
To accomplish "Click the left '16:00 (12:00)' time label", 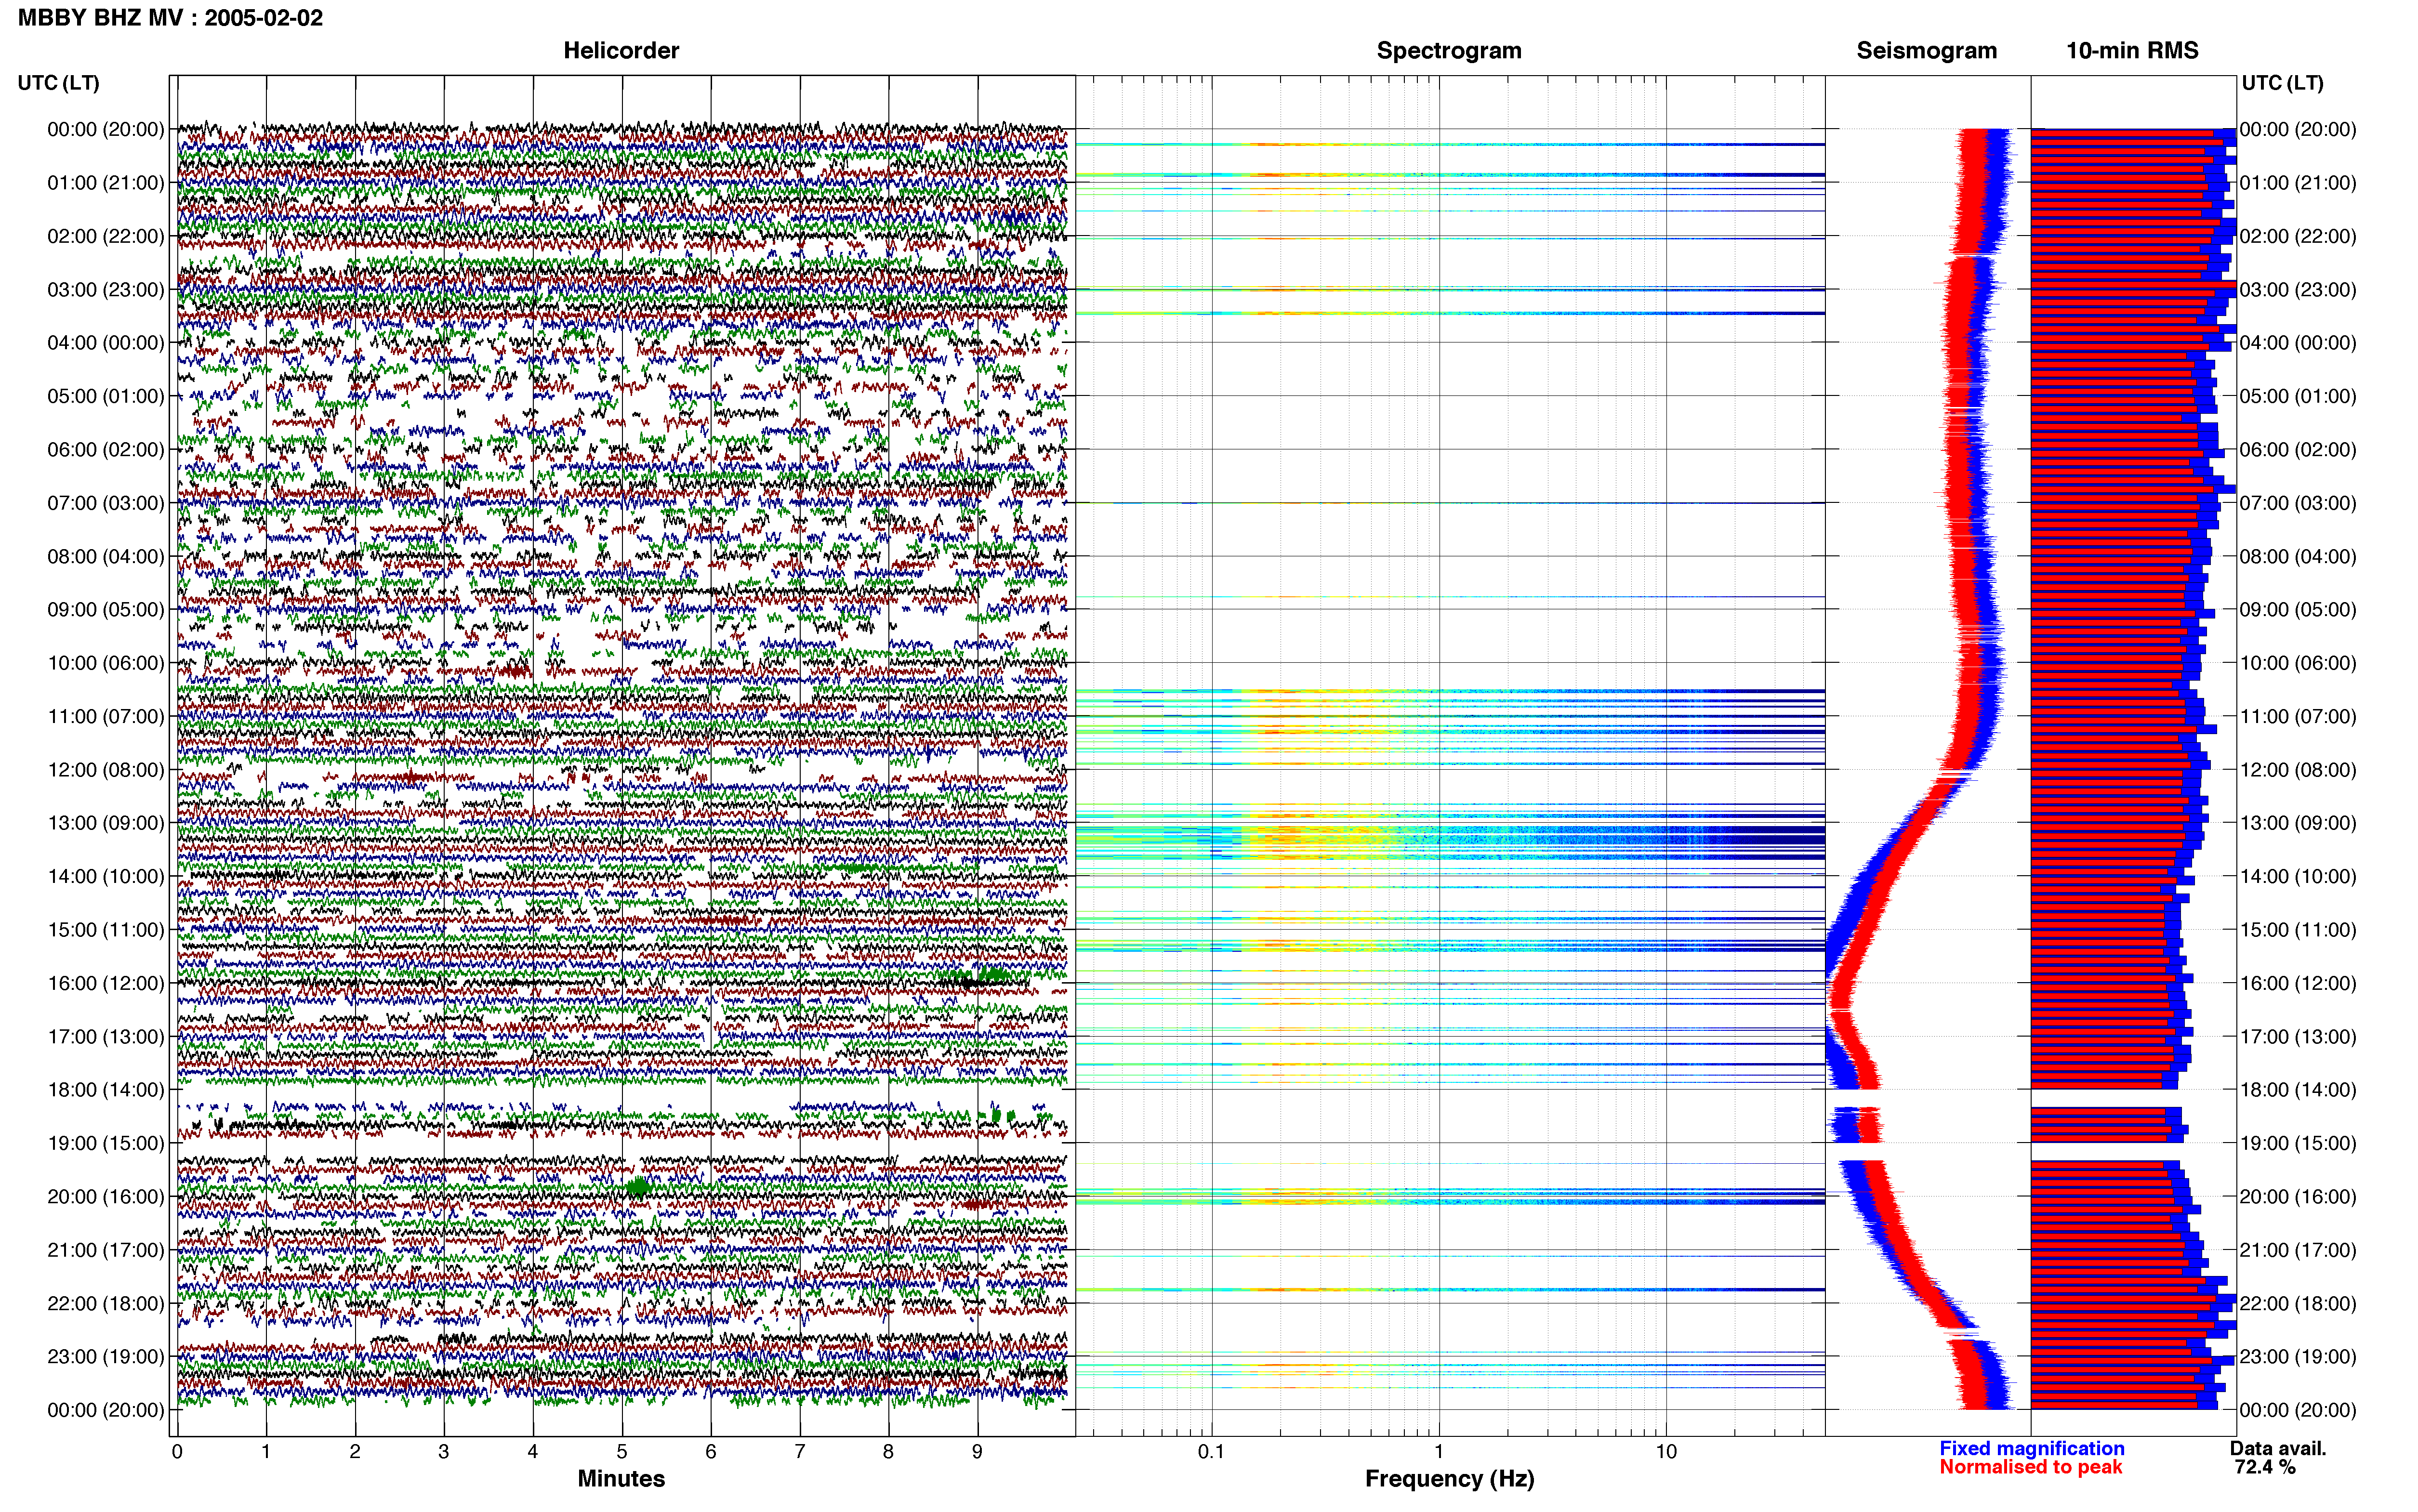I will tap(106, 983).
